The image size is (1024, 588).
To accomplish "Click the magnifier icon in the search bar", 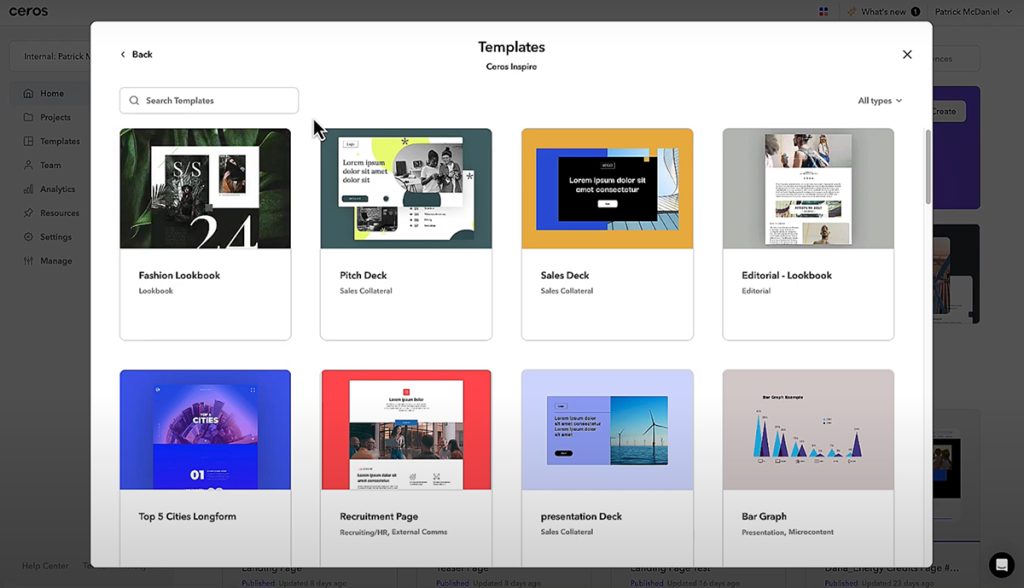I will [x=134, y=100].
